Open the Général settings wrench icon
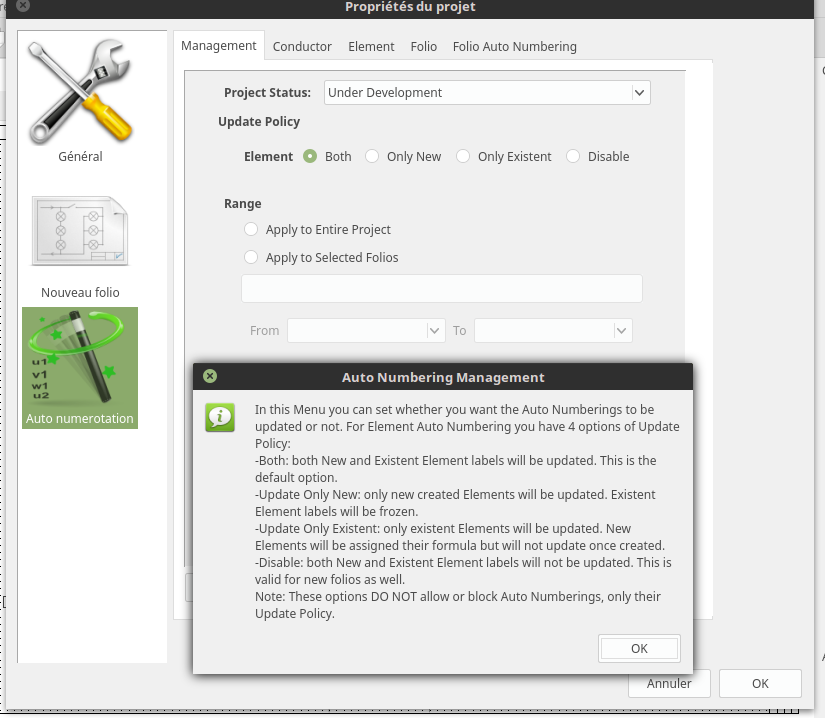Viewport: 825px width, 718px height. [x=80, y=92]
